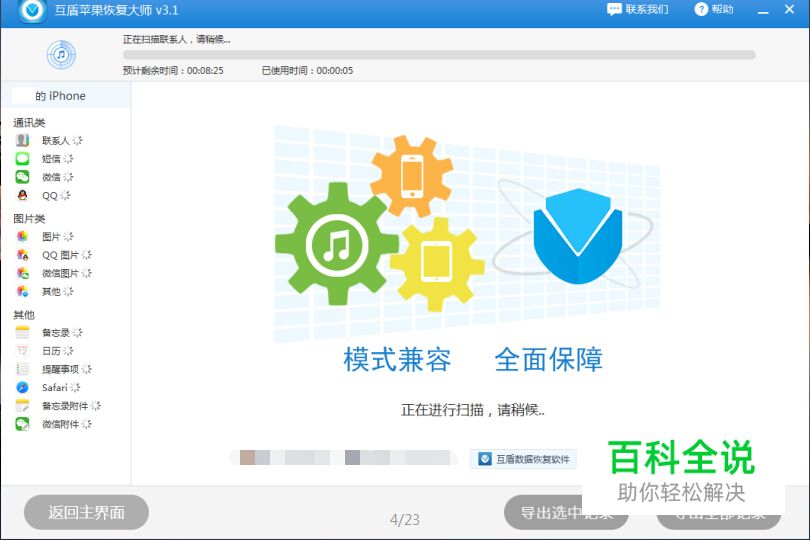810x540 pixels.
Task: Click the 互盾数据恢复软件 link
Action: pyautogui.click(x=523, y=459)
